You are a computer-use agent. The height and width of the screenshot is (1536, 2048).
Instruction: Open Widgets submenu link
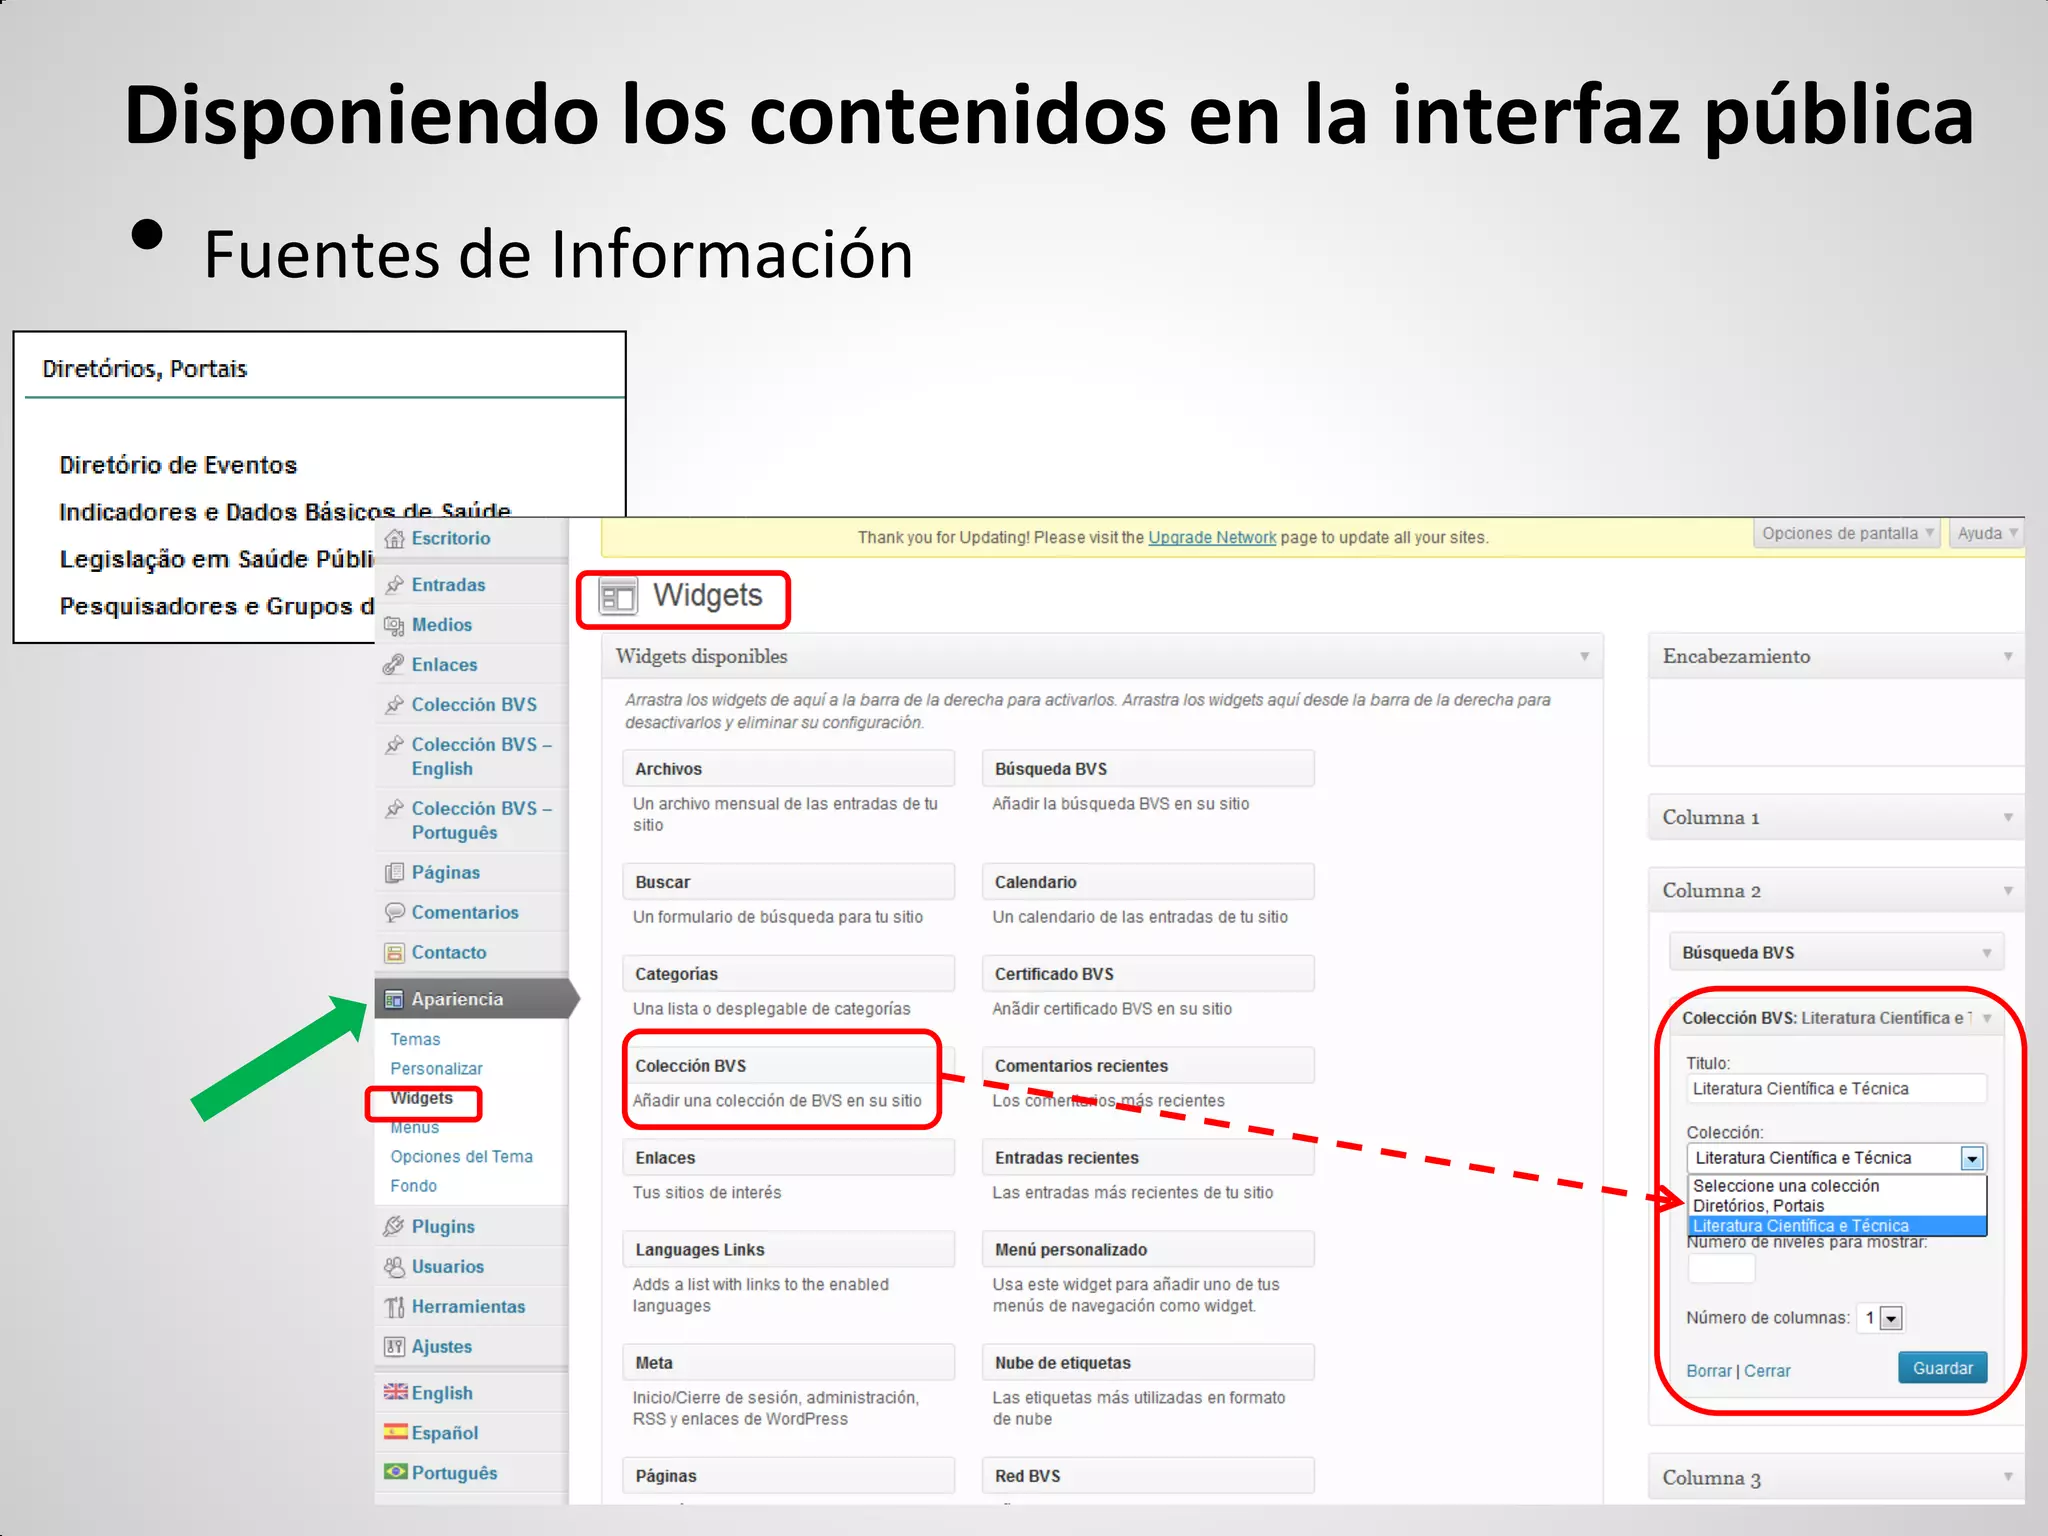[421, 1098]
